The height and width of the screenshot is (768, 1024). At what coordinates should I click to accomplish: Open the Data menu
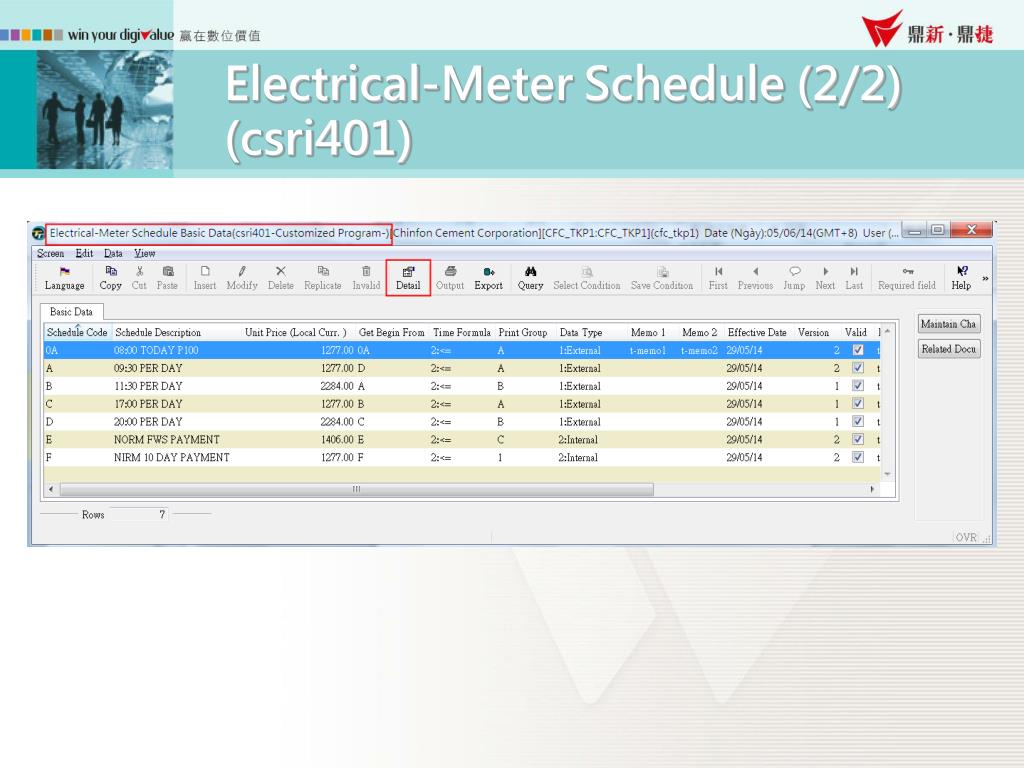pyautogui.click(x=113, y=253)
